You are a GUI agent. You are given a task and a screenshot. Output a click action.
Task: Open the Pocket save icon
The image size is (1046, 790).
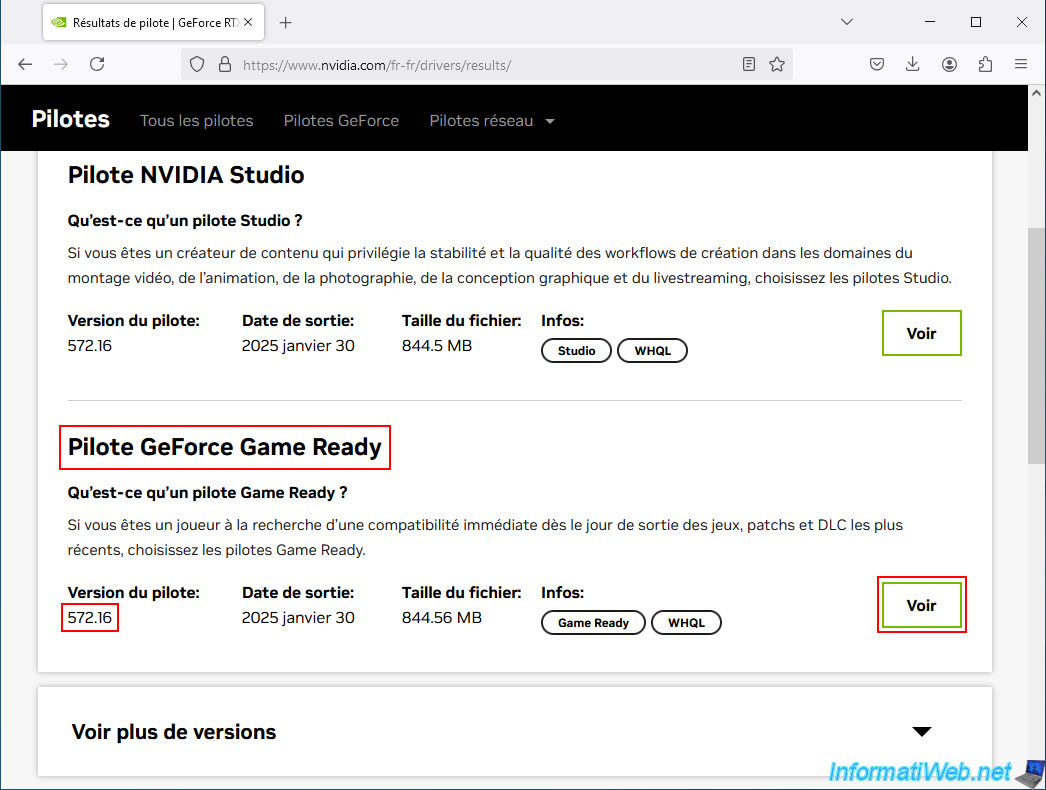point(877,65)
